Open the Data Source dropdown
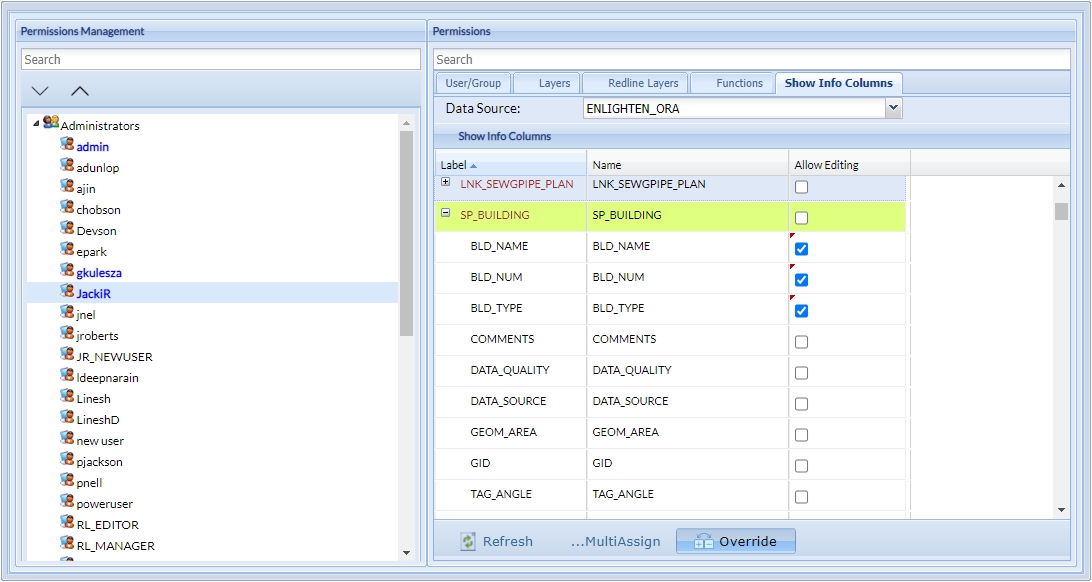Viewport: 1092px width, 582px height. (893, 108)
